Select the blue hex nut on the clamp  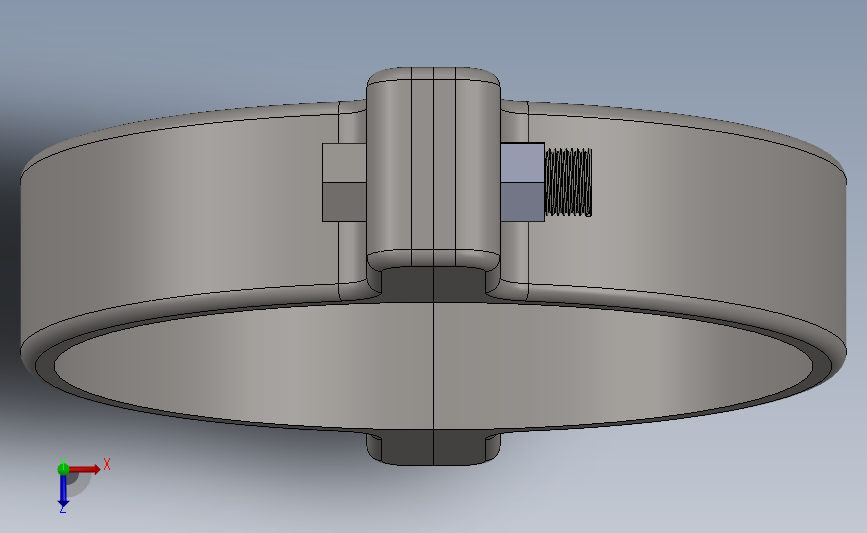click(x=523, y=182)
